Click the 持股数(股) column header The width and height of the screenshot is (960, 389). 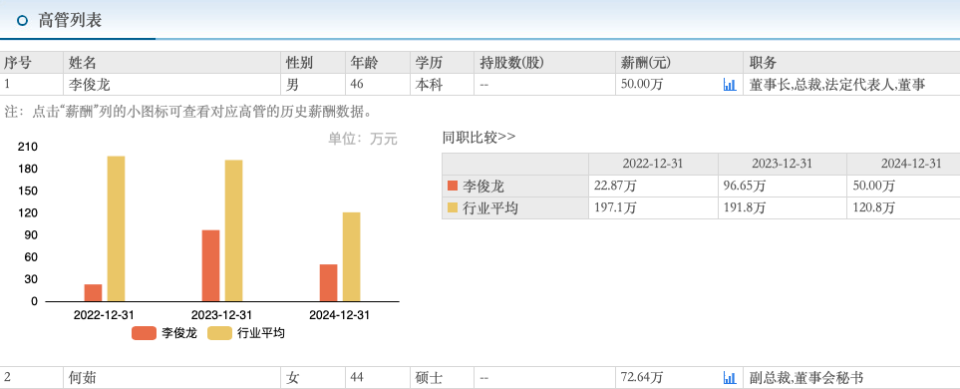click(x=544, y=62)
